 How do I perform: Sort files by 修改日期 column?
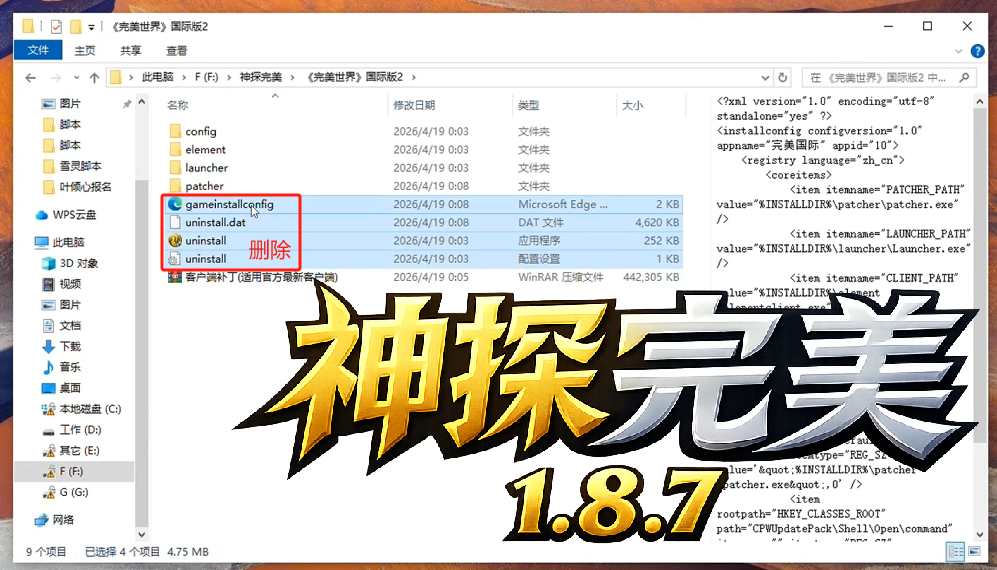[x=414, y=105]
